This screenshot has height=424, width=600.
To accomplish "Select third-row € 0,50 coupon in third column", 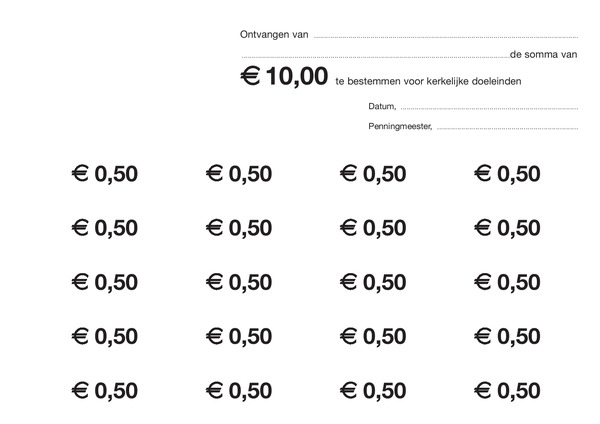I will tap(373, 282).
